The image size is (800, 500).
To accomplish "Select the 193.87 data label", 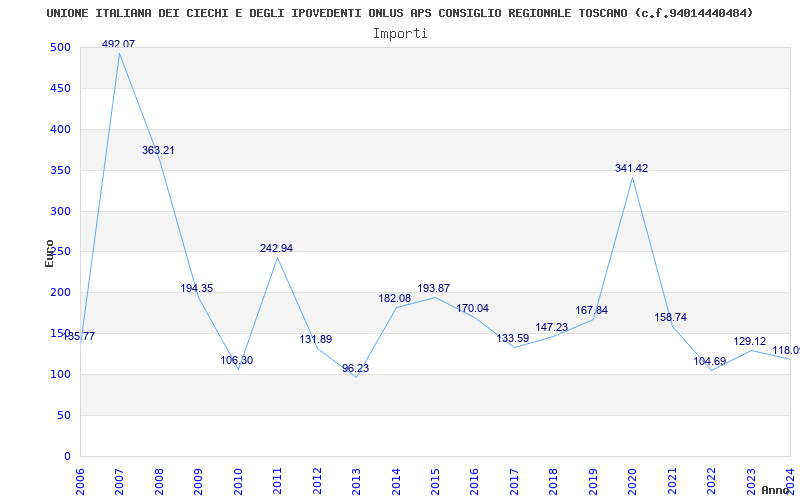I will click(x=434, y=289).
